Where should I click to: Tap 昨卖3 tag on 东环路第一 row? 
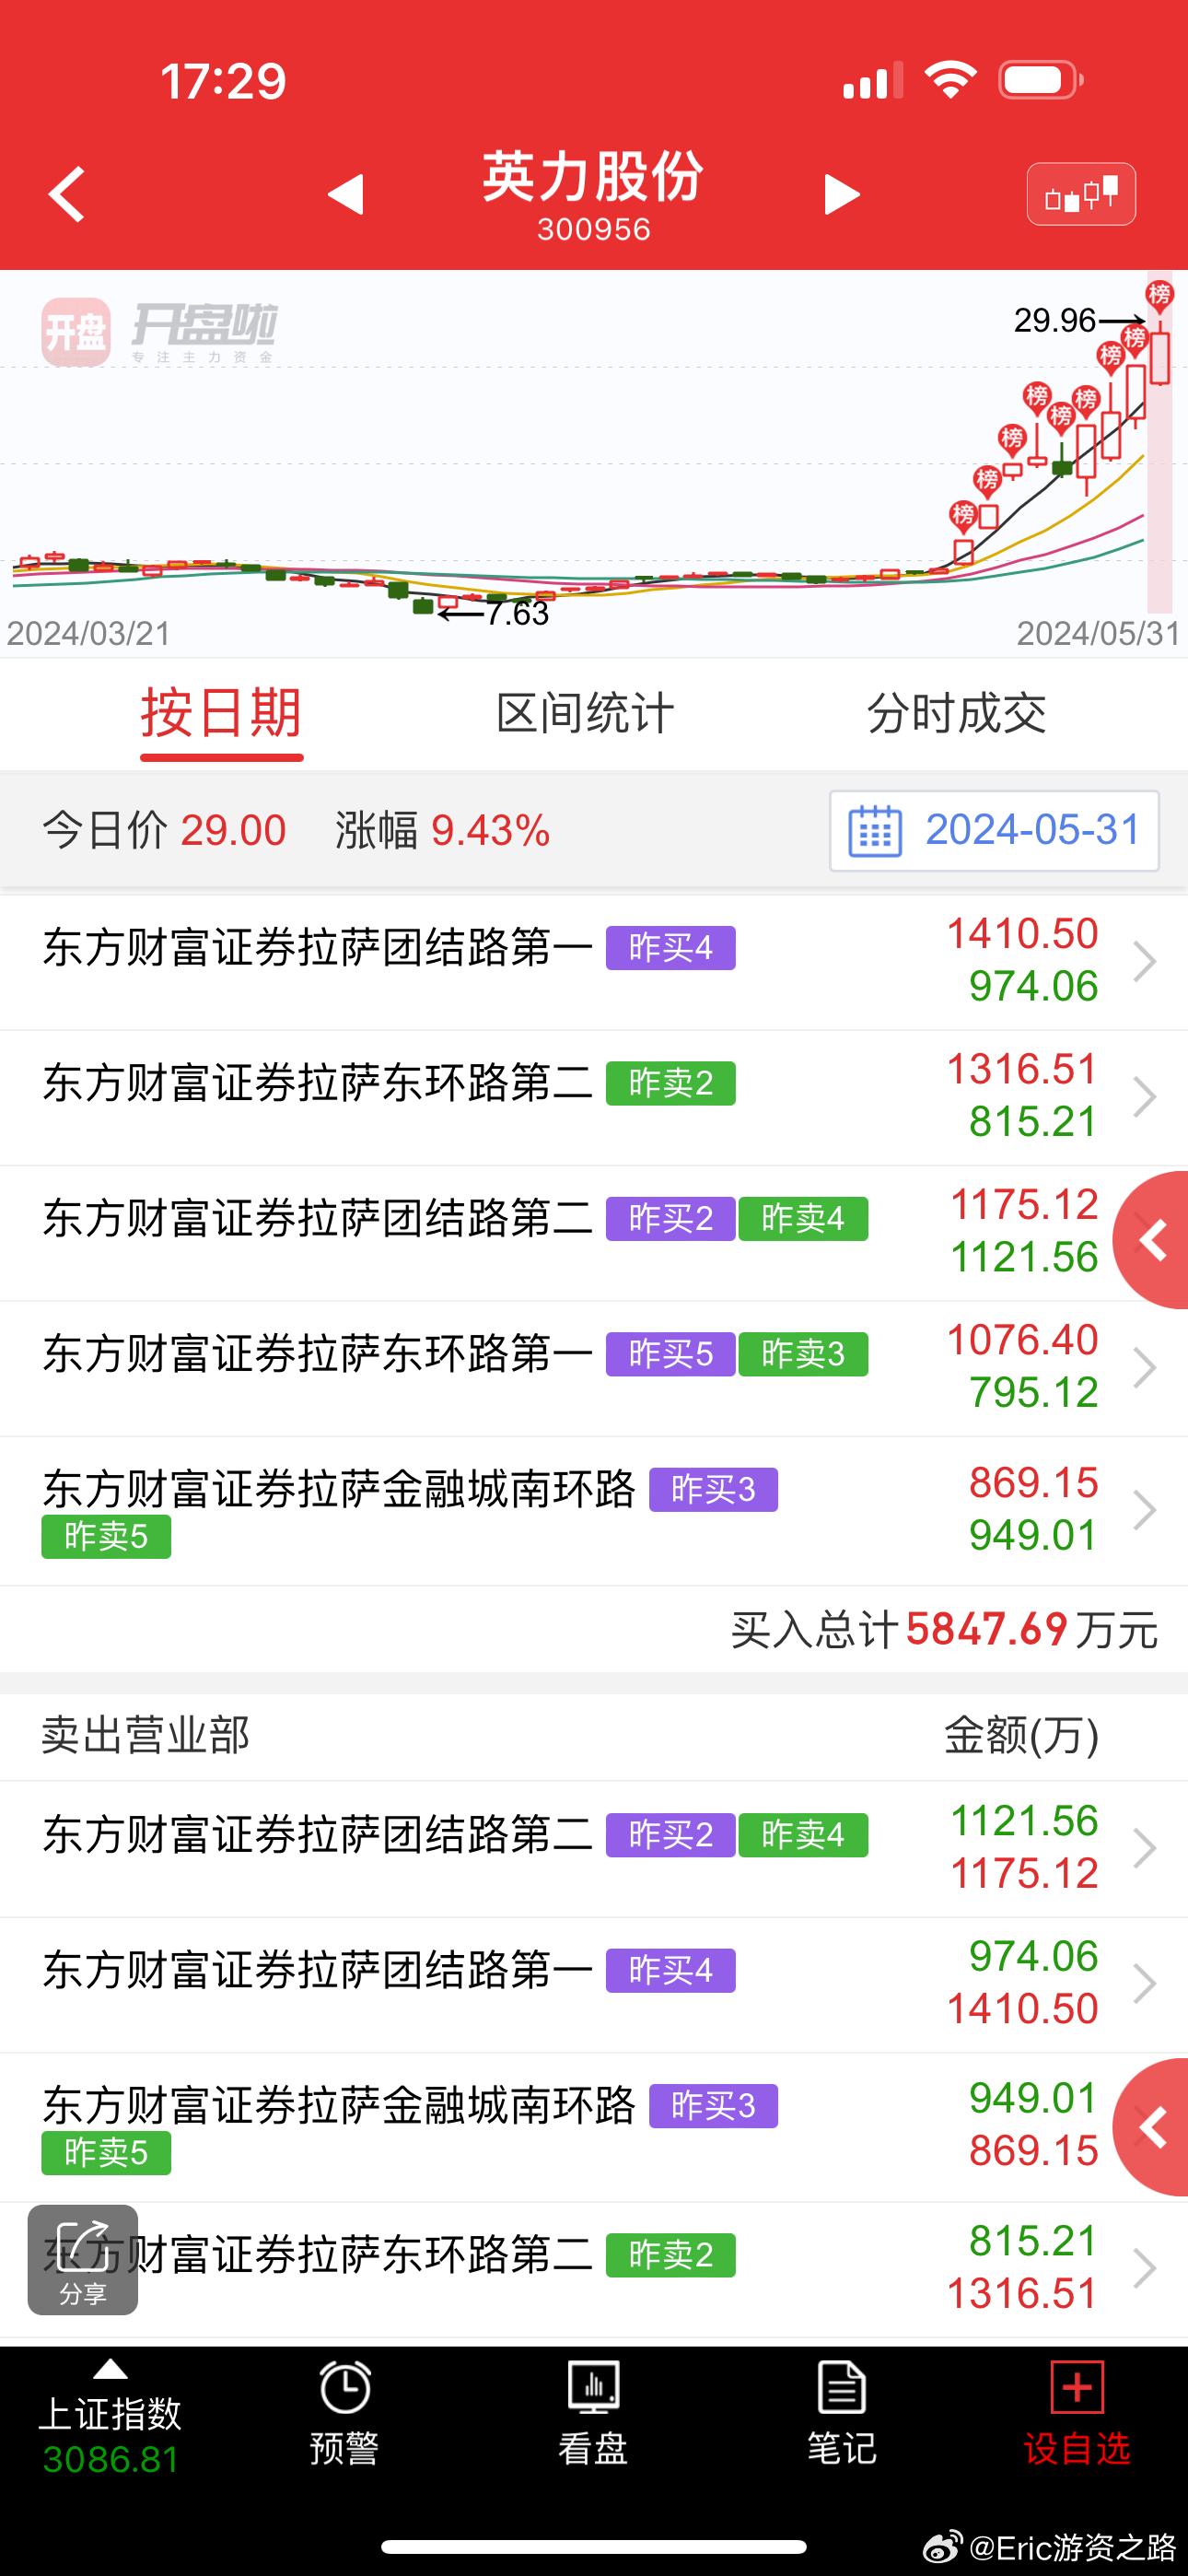(803, 1354)
